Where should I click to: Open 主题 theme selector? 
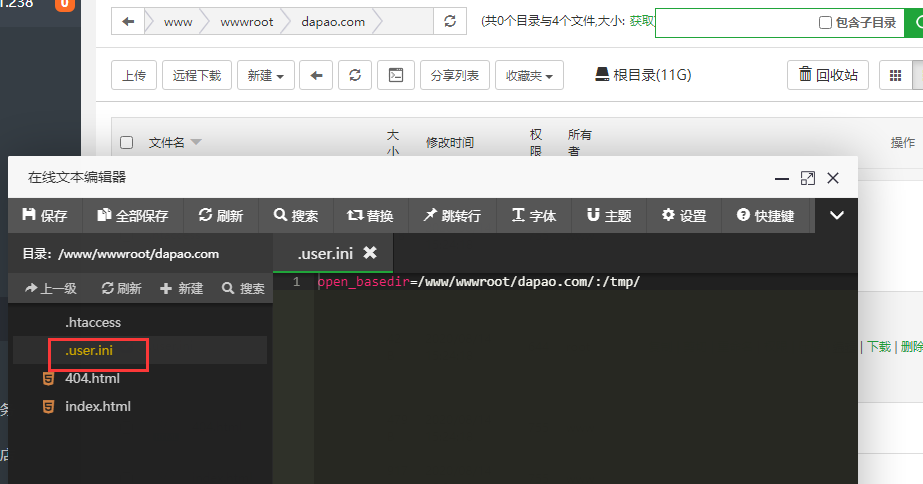[x=609, y=216]
